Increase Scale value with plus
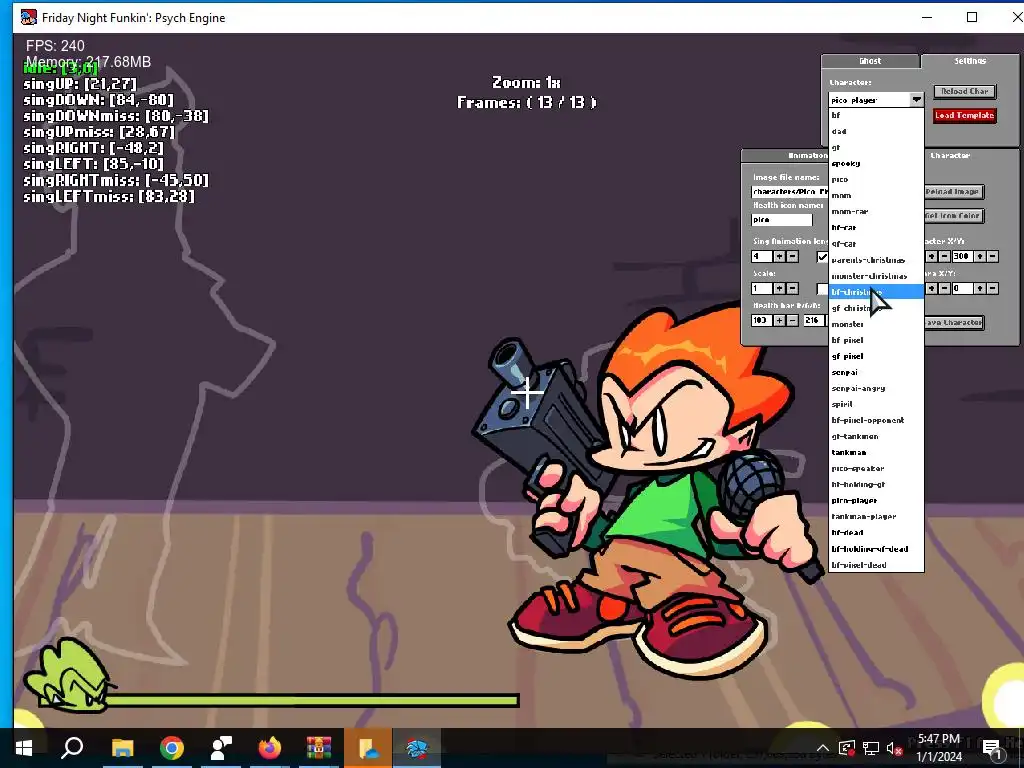 (779, 289)
